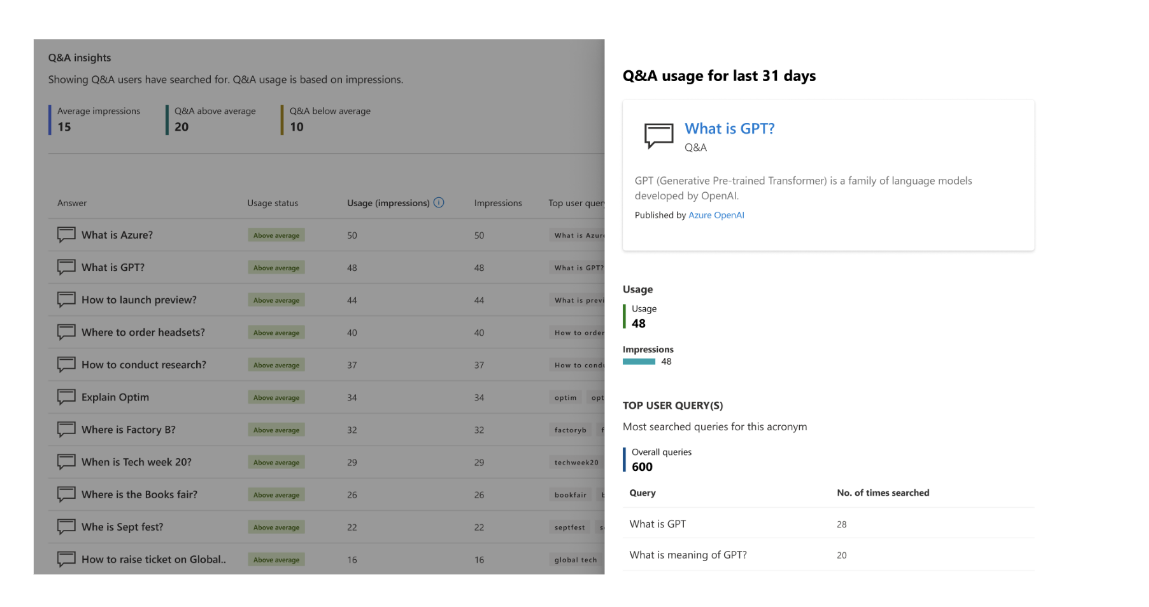Viewport: 1149px width, 607px height.
Task: Sort by the Usage status column header
Action: click(x=272, y=203)
